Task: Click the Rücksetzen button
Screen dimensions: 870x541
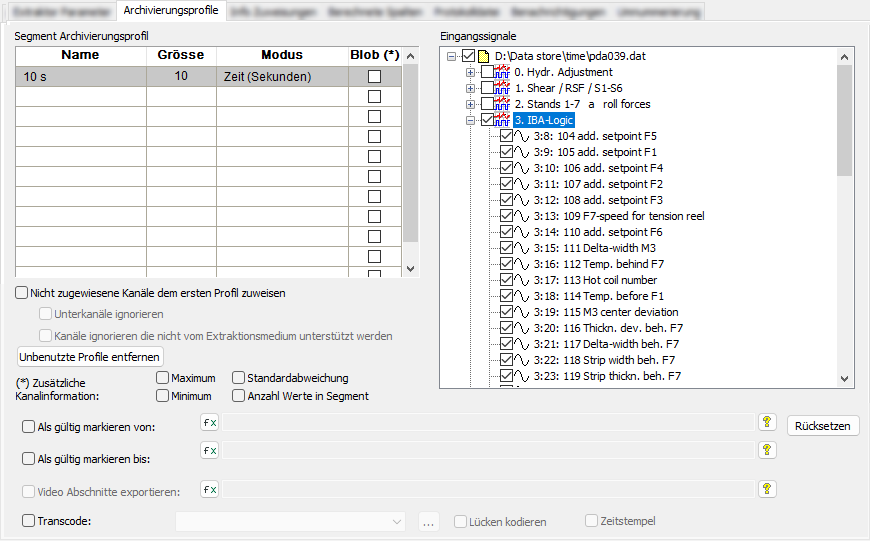Action: (823, 426)
